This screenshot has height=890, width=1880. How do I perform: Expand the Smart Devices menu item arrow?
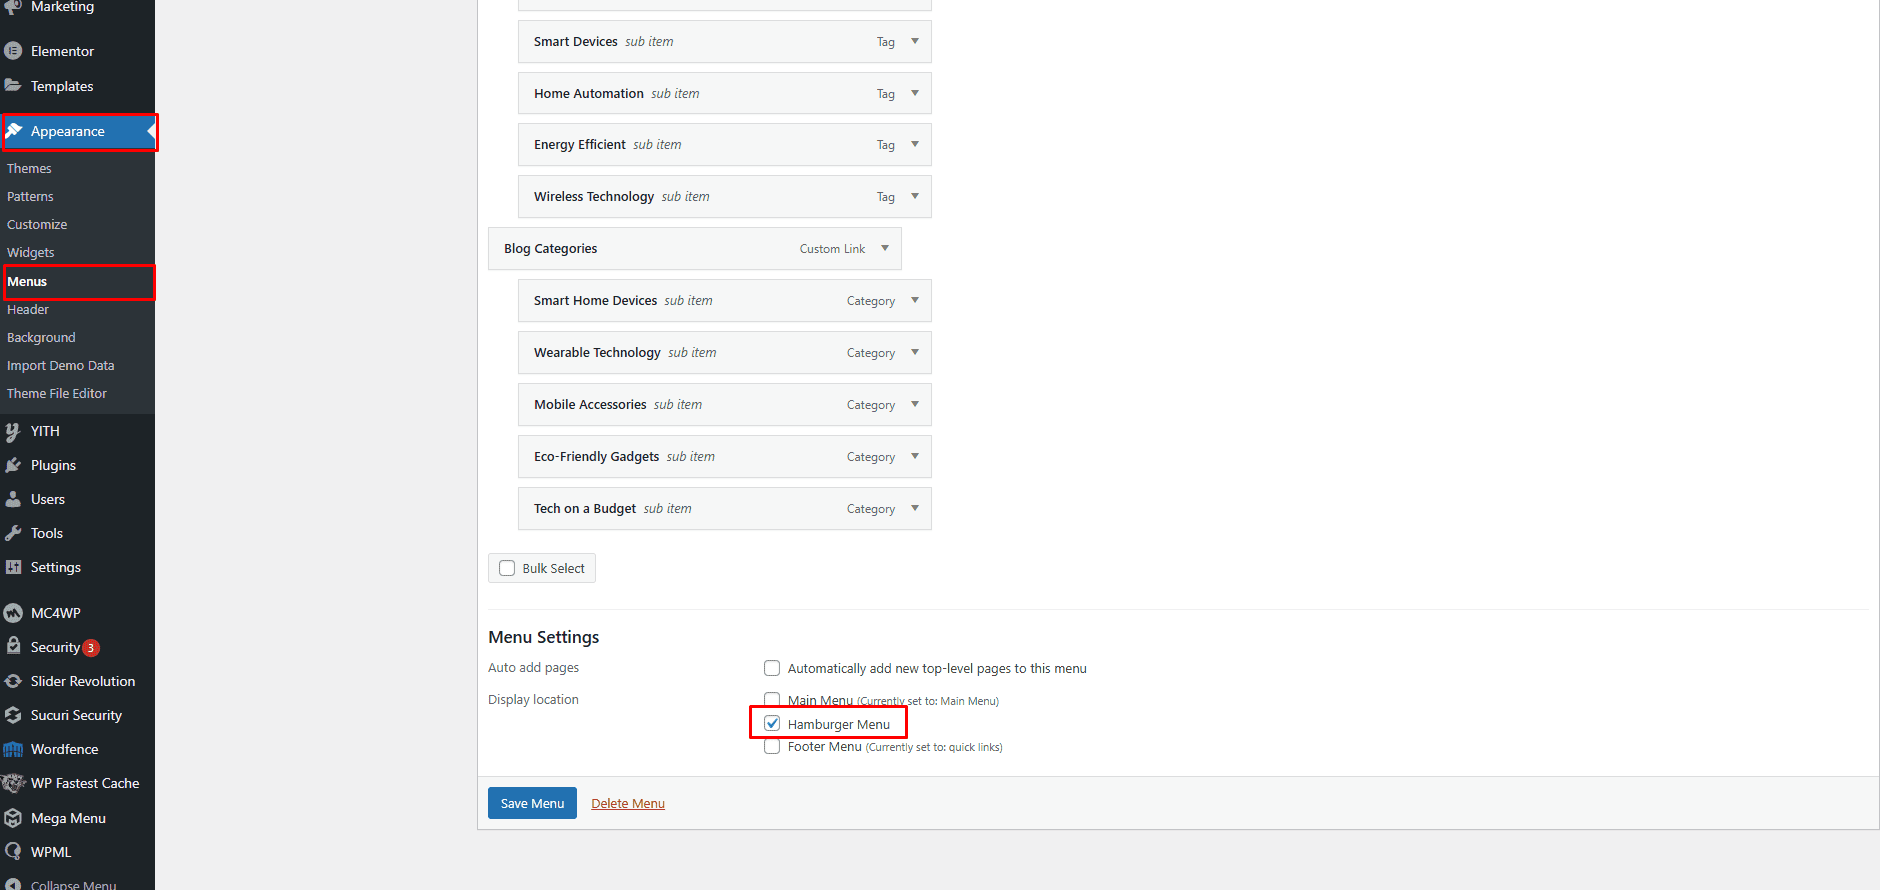click(915, 42)
